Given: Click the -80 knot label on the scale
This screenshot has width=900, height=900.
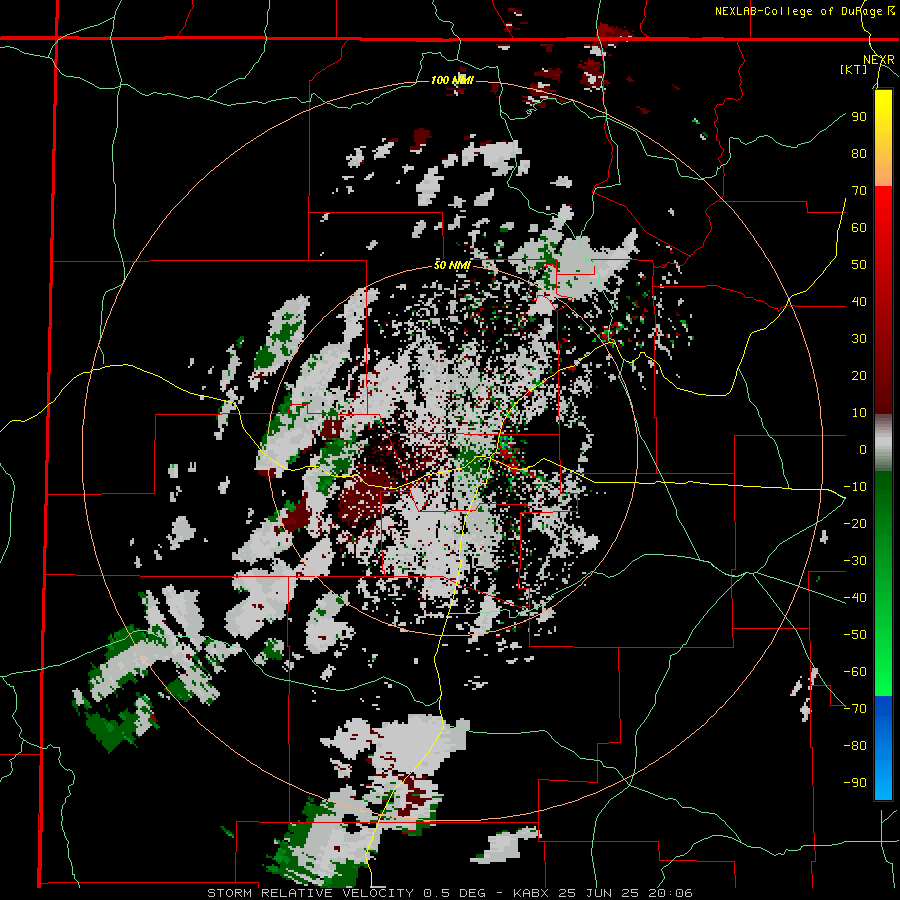Looking at the screenshot, I should [855, 746].
